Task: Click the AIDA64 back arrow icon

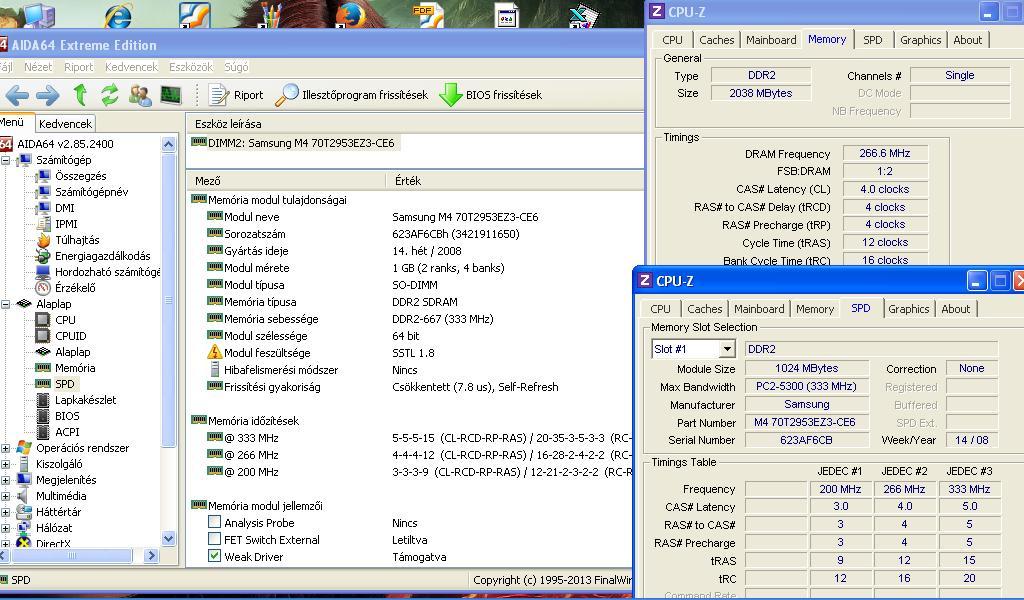Action: [16, 95]
